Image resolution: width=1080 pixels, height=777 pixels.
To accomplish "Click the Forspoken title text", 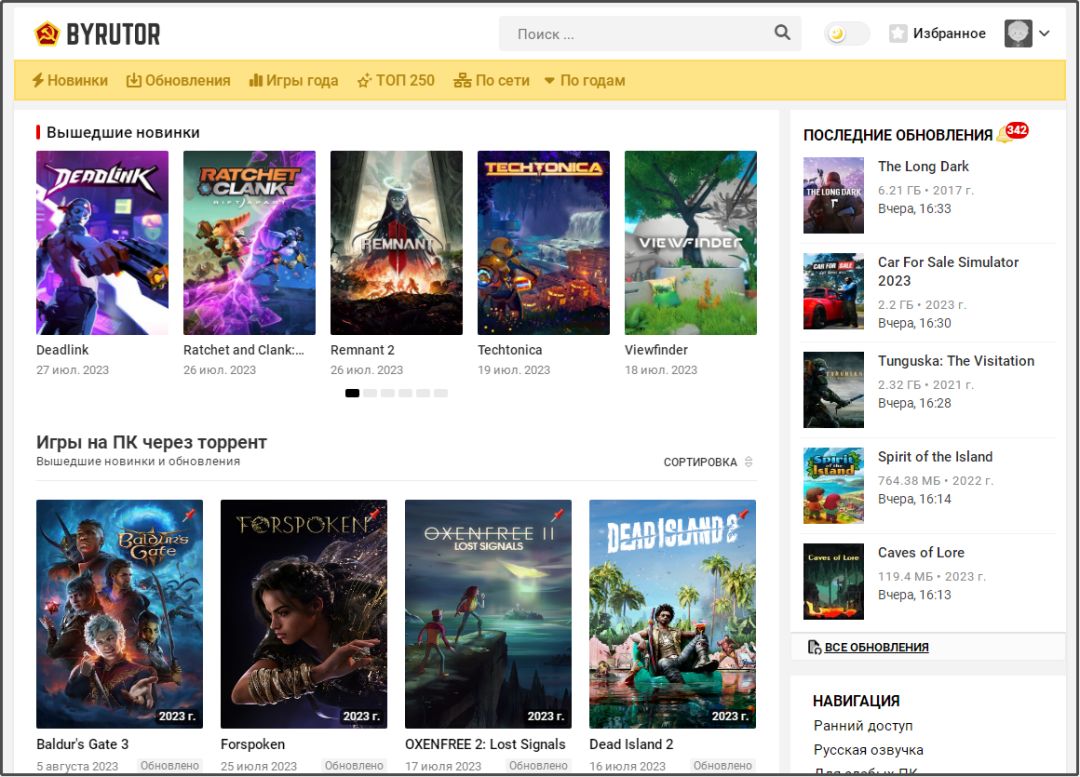I will tap(252, 744).
